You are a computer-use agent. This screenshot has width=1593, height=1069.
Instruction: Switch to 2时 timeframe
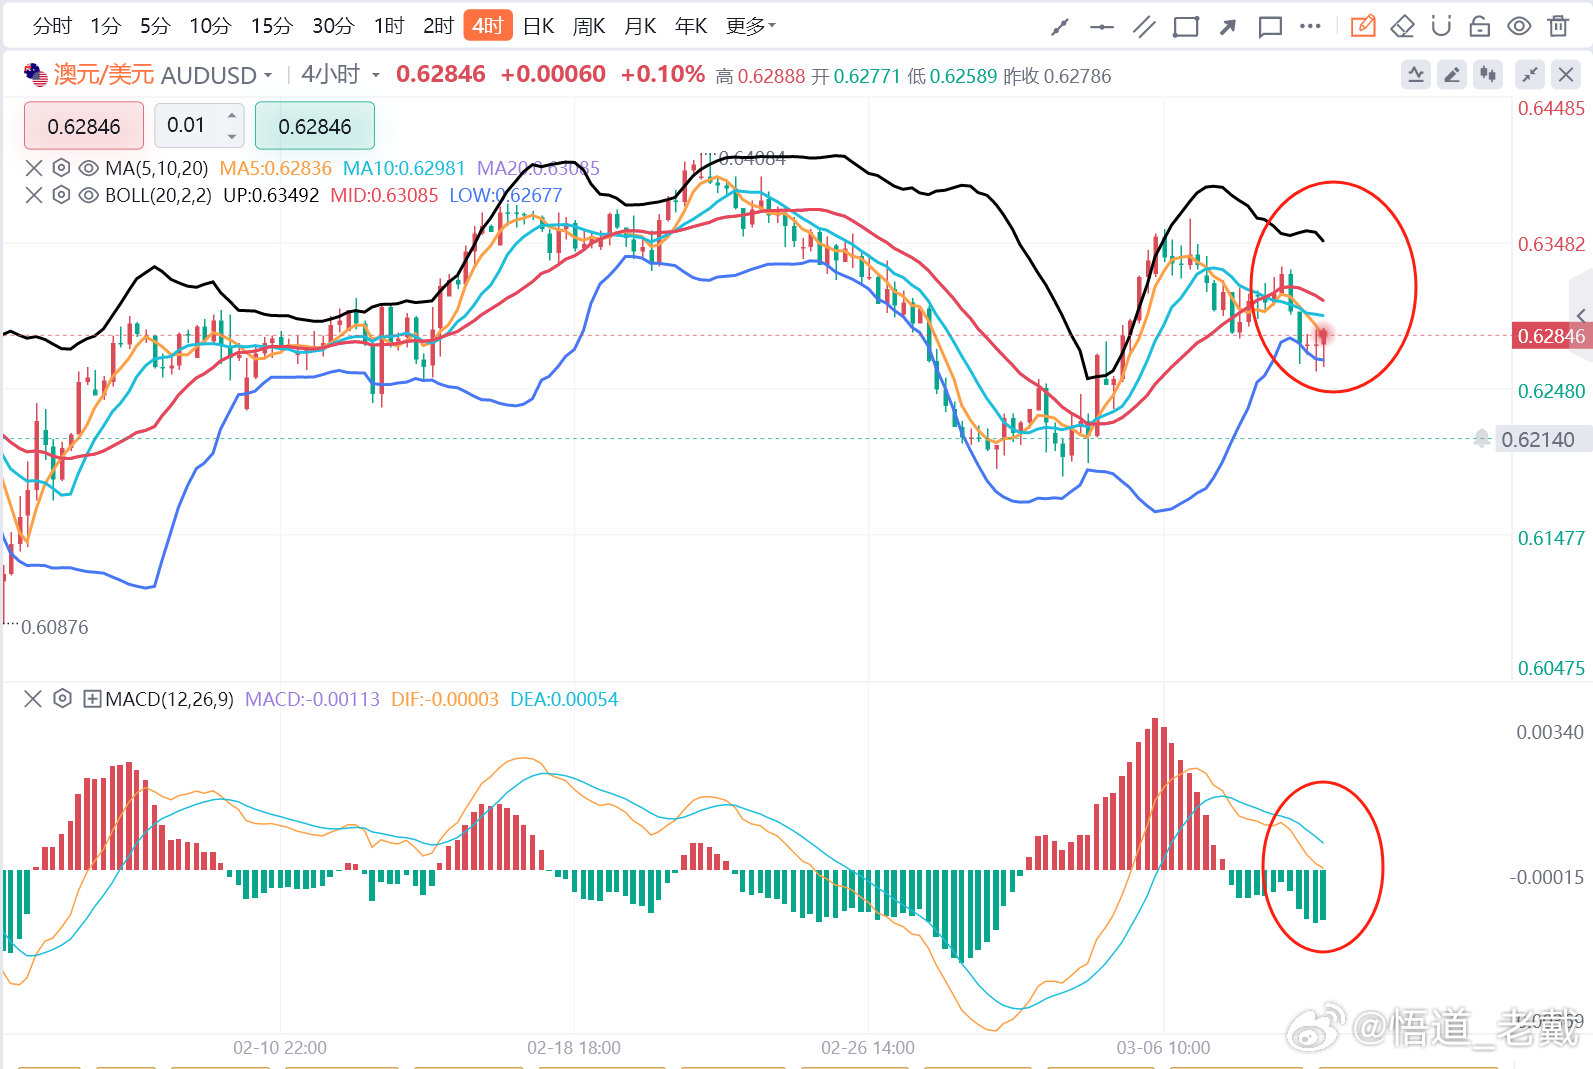[438, 26]
